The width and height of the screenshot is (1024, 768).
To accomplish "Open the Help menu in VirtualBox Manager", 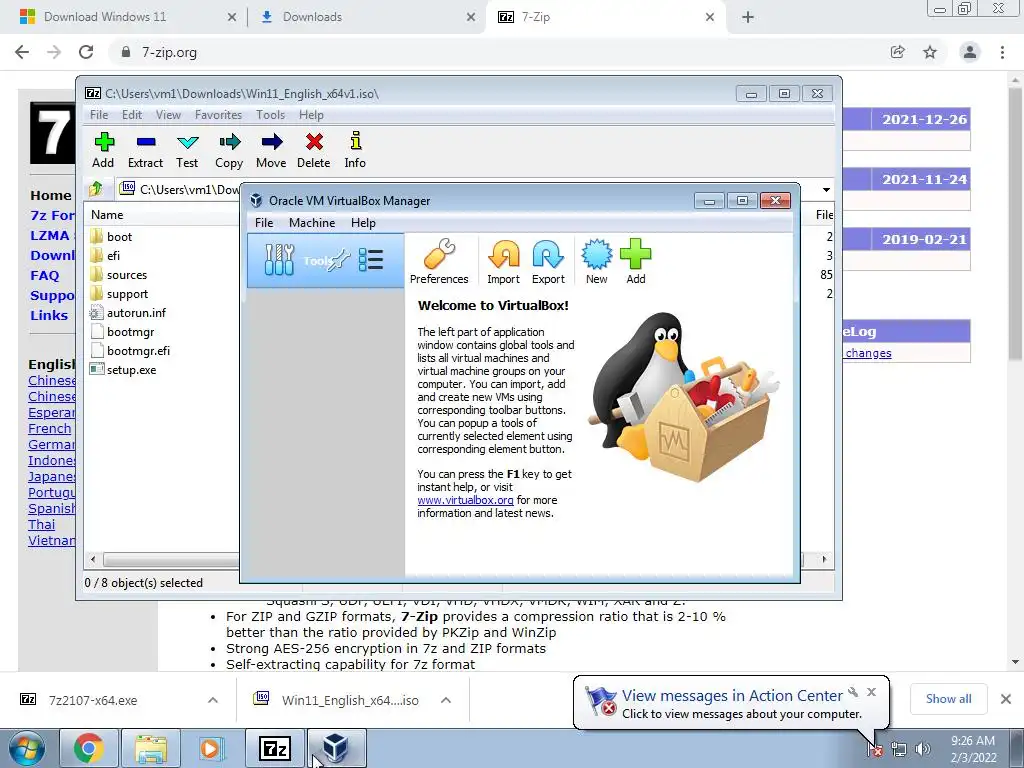I will click(x=363, y=223).
